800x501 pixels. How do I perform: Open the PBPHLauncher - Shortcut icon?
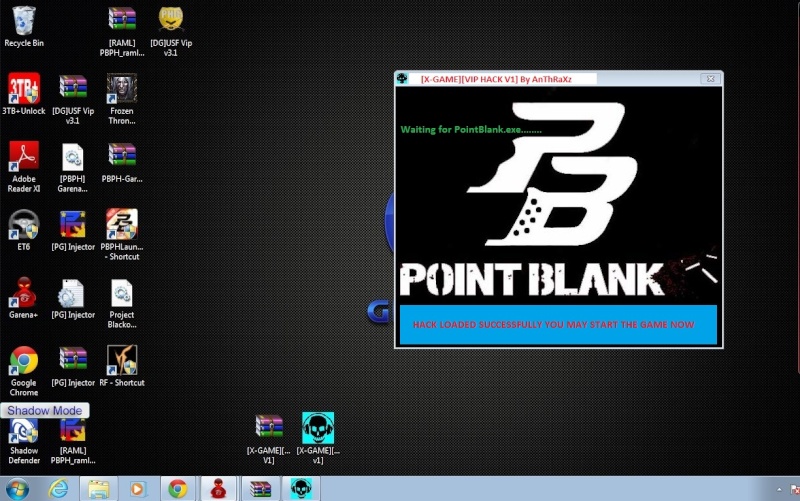[121, 224]
